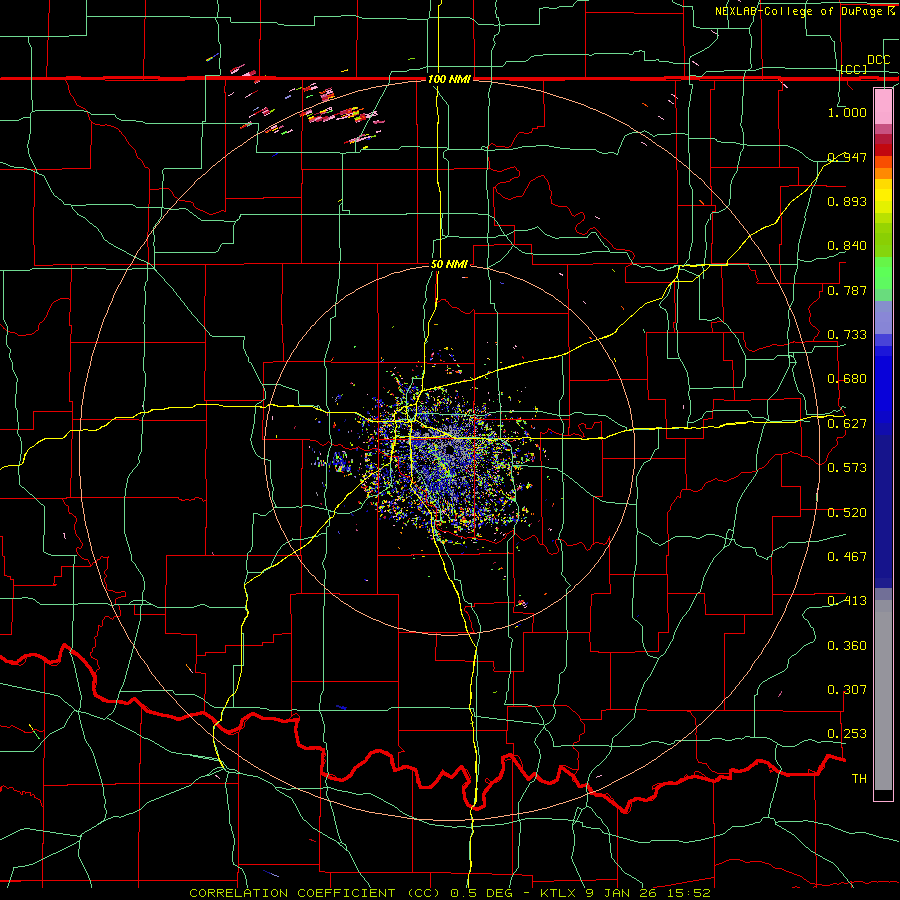Click the 0.733 scale value
This screenshot has height=900, width=900.
(x=847, y=335)
